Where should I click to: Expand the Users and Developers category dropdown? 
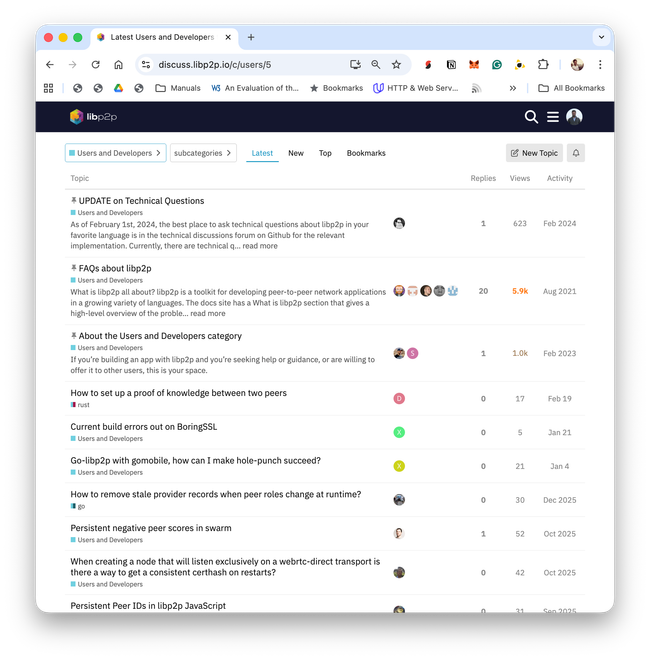[x=116, y=153]
